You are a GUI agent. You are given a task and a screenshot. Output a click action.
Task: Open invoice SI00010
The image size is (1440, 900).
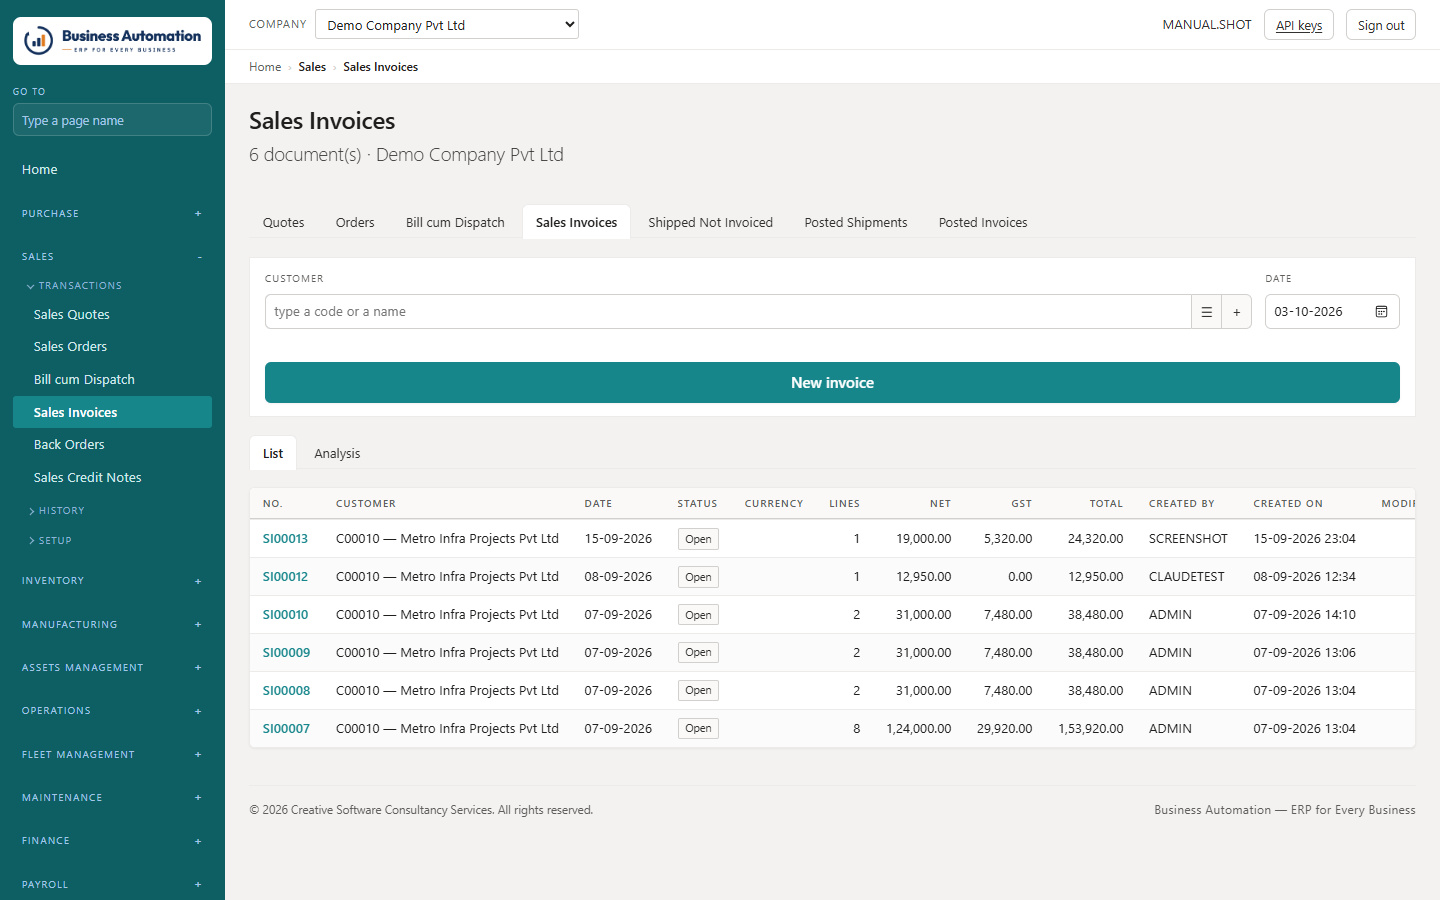tap(285, 615)
